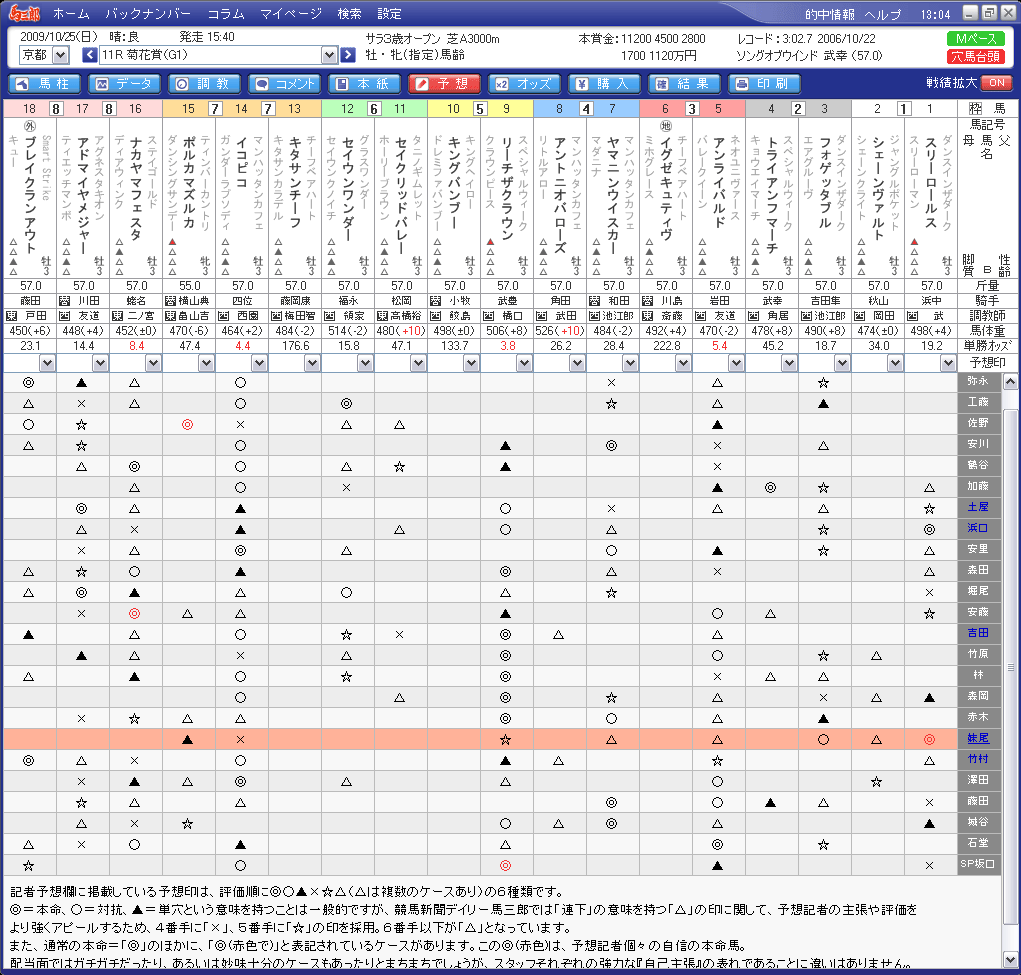Click horse name アンライバルド
The height and width of the screenshot is (975, 1021).
click(x=720, y=182)
